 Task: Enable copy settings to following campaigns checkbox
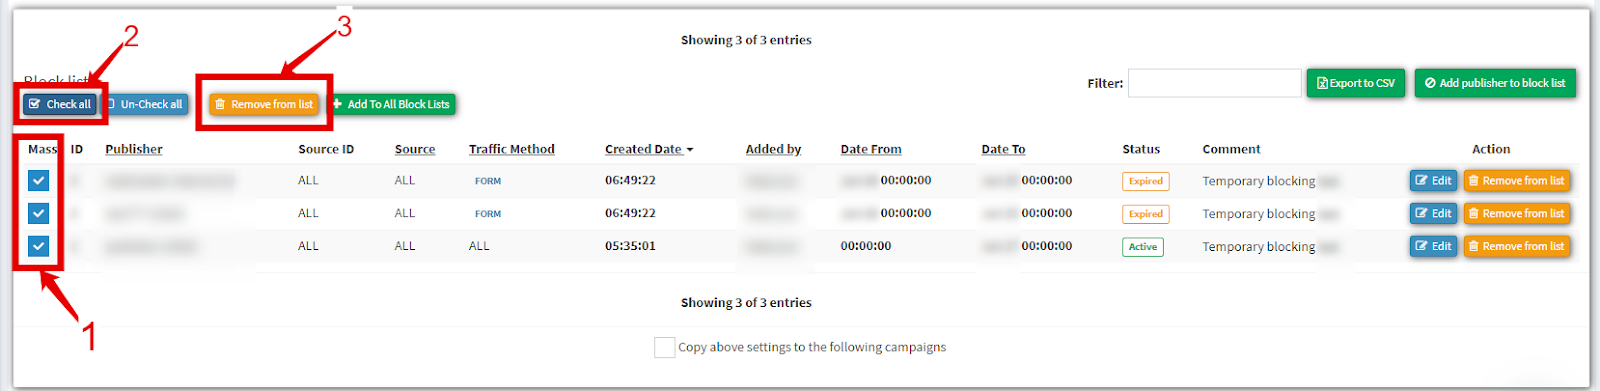(x=664, y=347)
